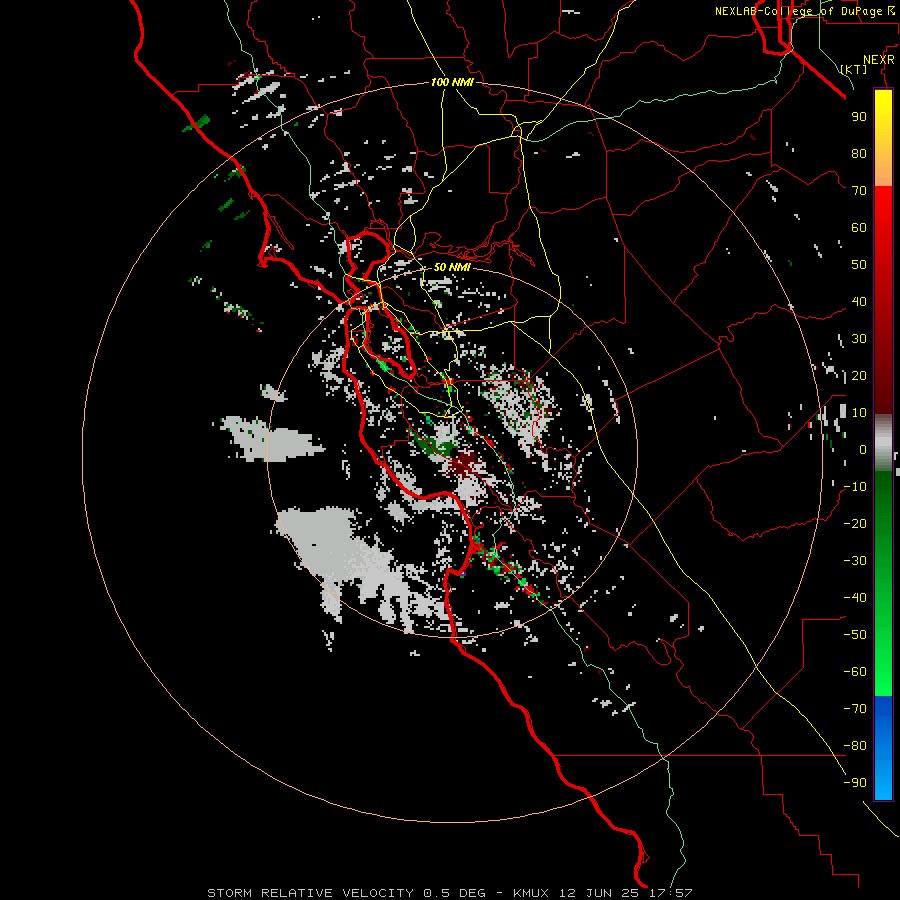Click the 80 value on the velocity scale
The width and height of the screenshot is (900, 900).
[x=859, y=154]
